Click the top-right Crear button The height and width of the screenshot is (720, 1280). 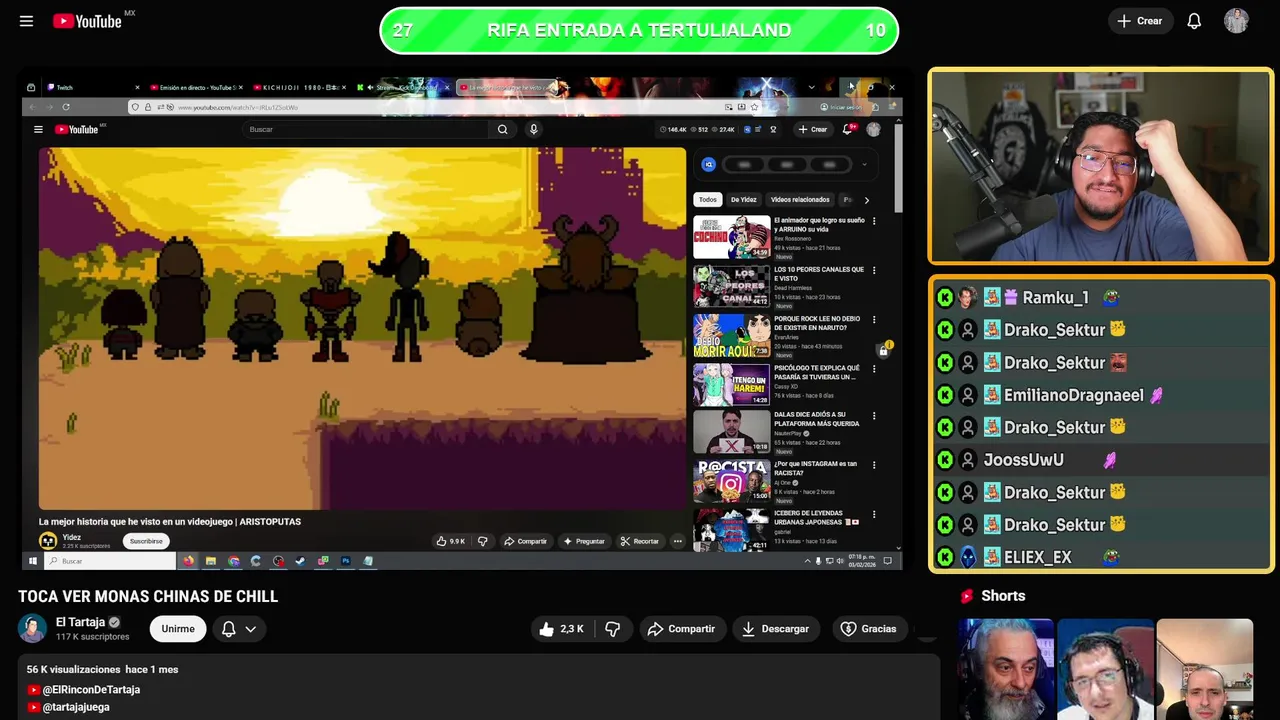(x=1140, y=21)
